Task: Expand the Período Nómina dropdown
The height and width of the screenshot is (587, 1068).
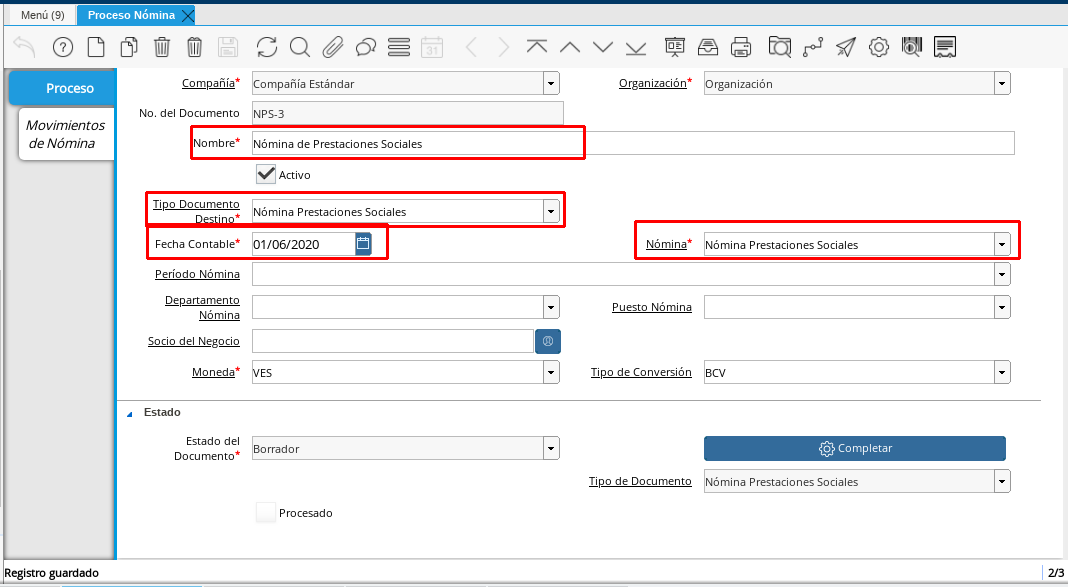Action: tap(1002, 274)
